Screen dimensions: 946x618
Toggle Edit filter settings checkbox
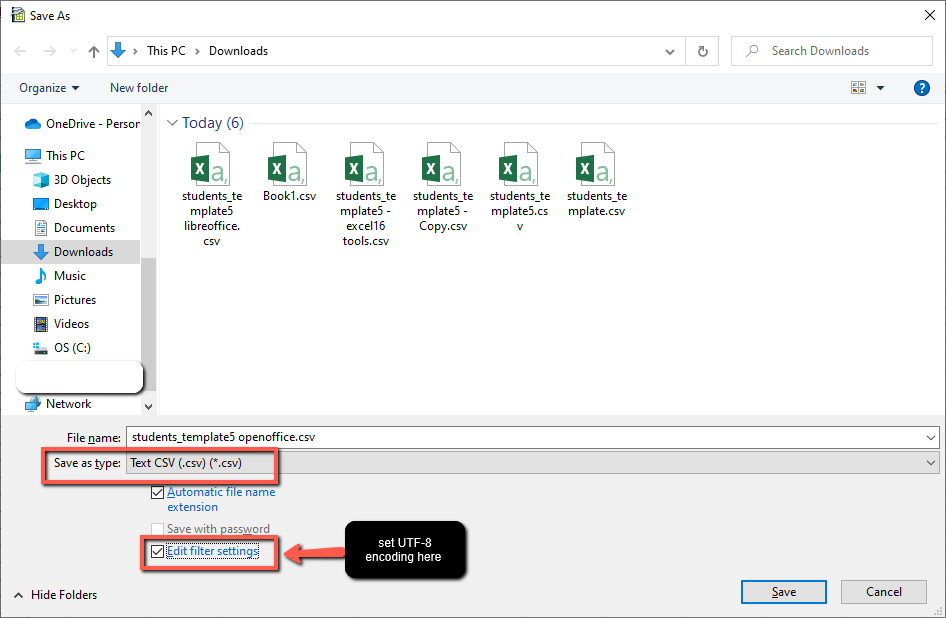tap(157, 551)
